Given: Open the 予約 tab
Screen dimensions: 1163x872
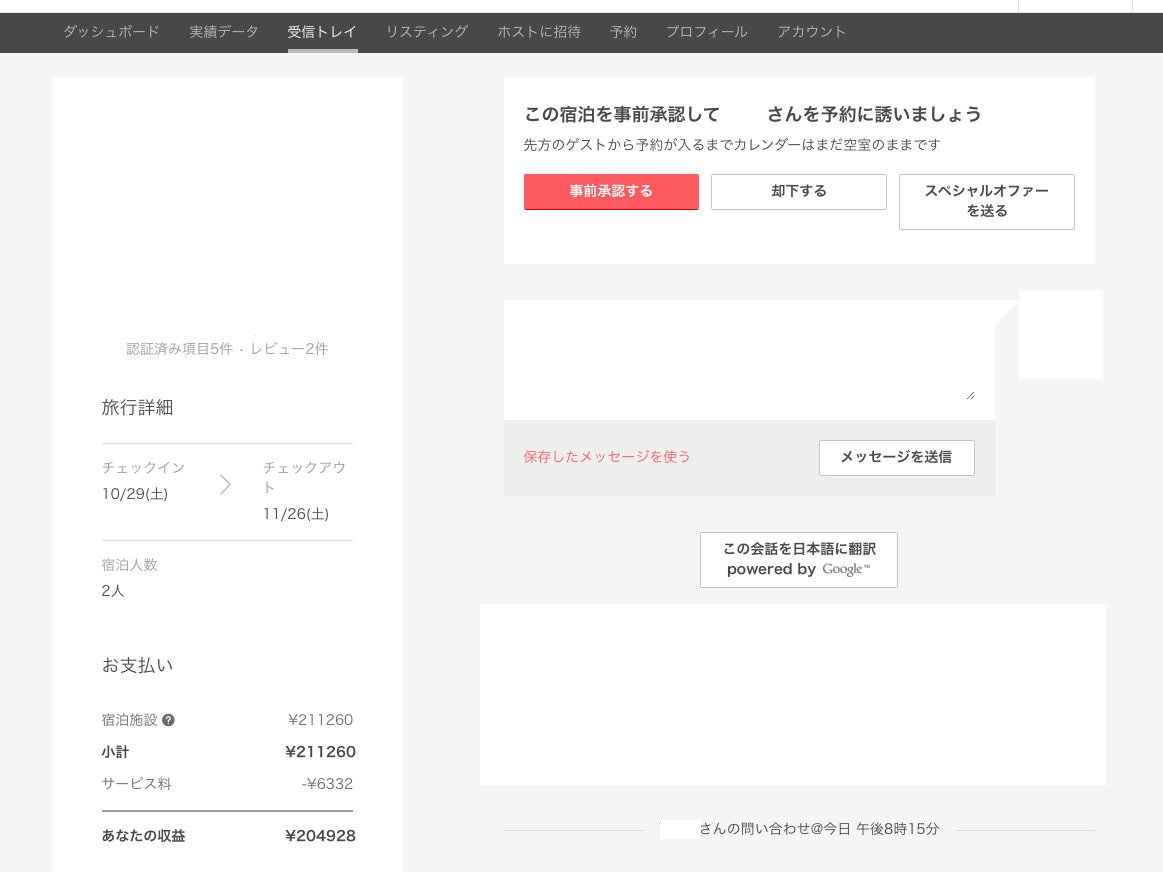Looking at the screenshot, I should pos(623,32).
